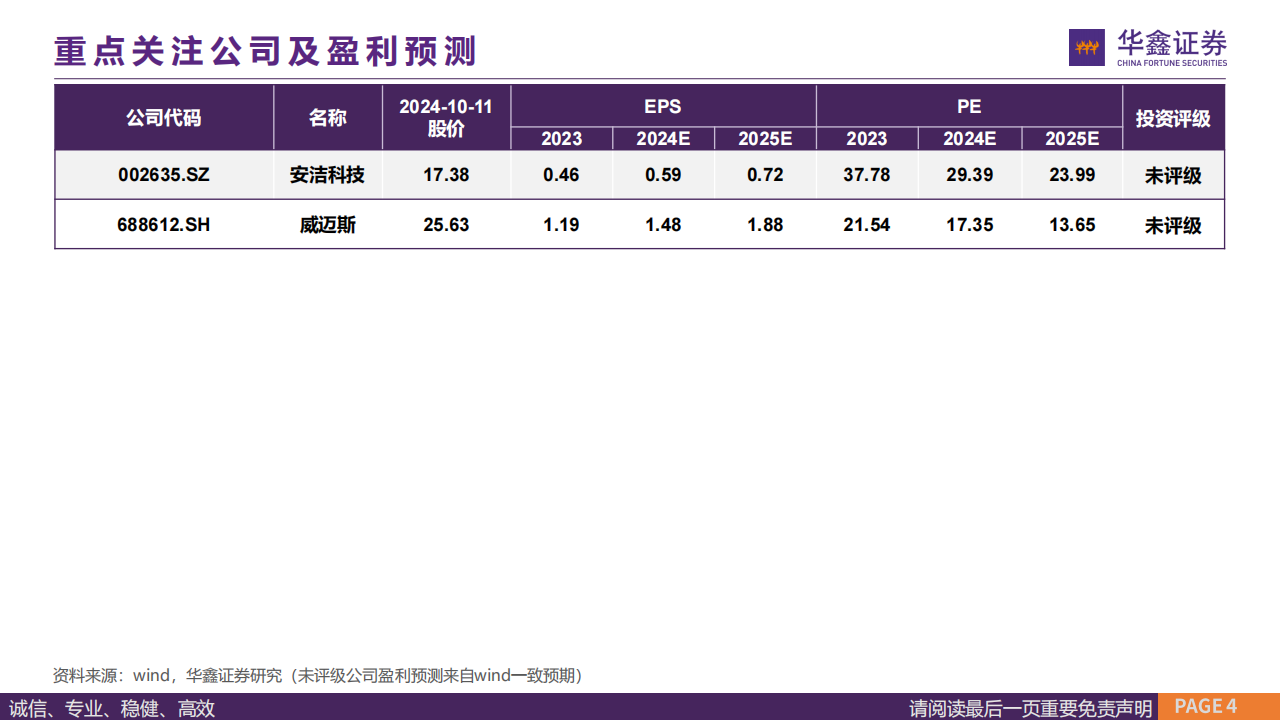Click the 名称 column header
This screenshot has width=1280, height=720.
[x=328, y=118]
